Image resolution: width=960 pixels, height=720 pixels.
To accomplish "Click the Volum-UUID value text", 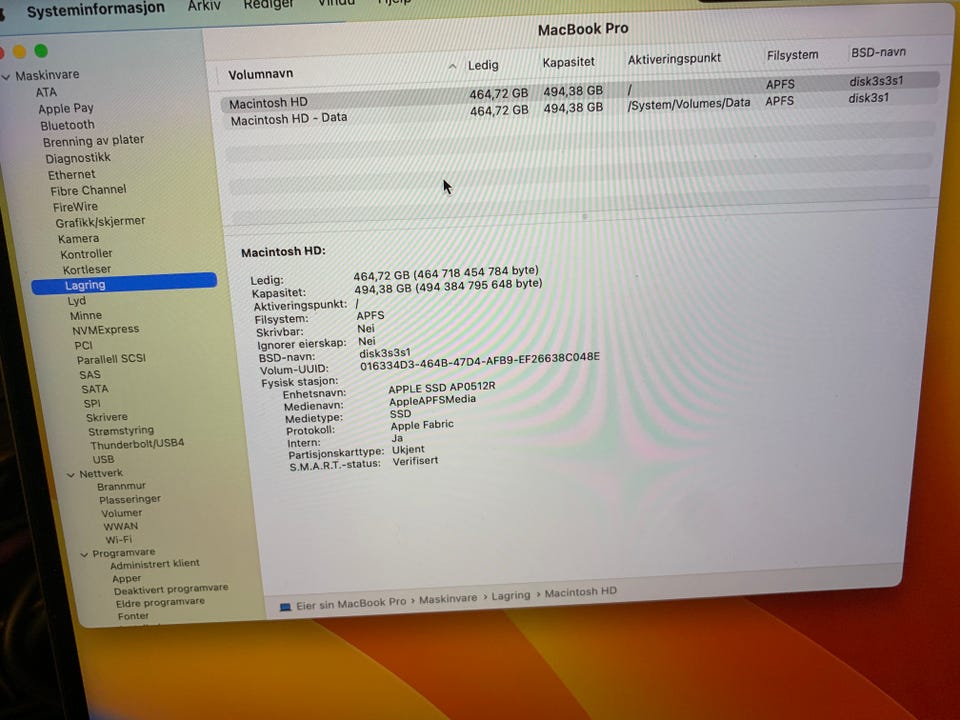I will click(479, 362).
